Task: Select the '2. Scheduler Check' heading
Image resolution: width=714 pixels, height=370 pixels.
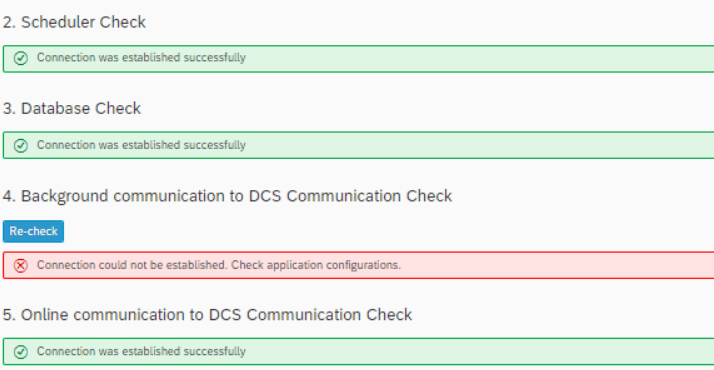Action: click(x=74, y=22)
